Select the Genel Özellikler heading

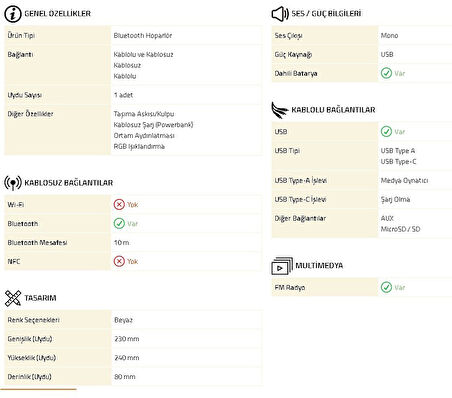pos(57,14)
